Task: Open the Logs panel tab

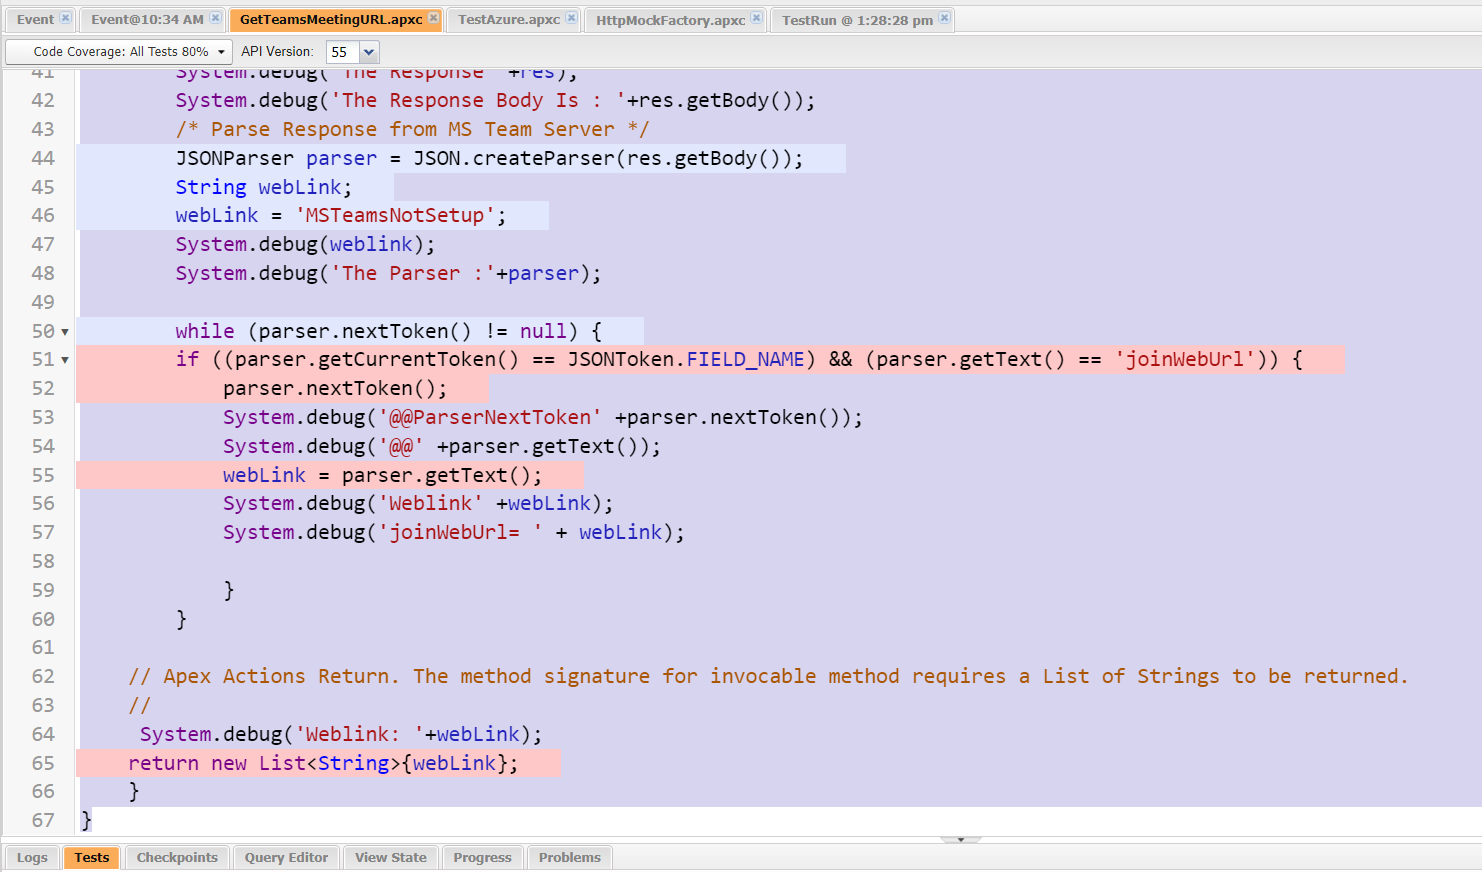Action: tap(32, 858)
